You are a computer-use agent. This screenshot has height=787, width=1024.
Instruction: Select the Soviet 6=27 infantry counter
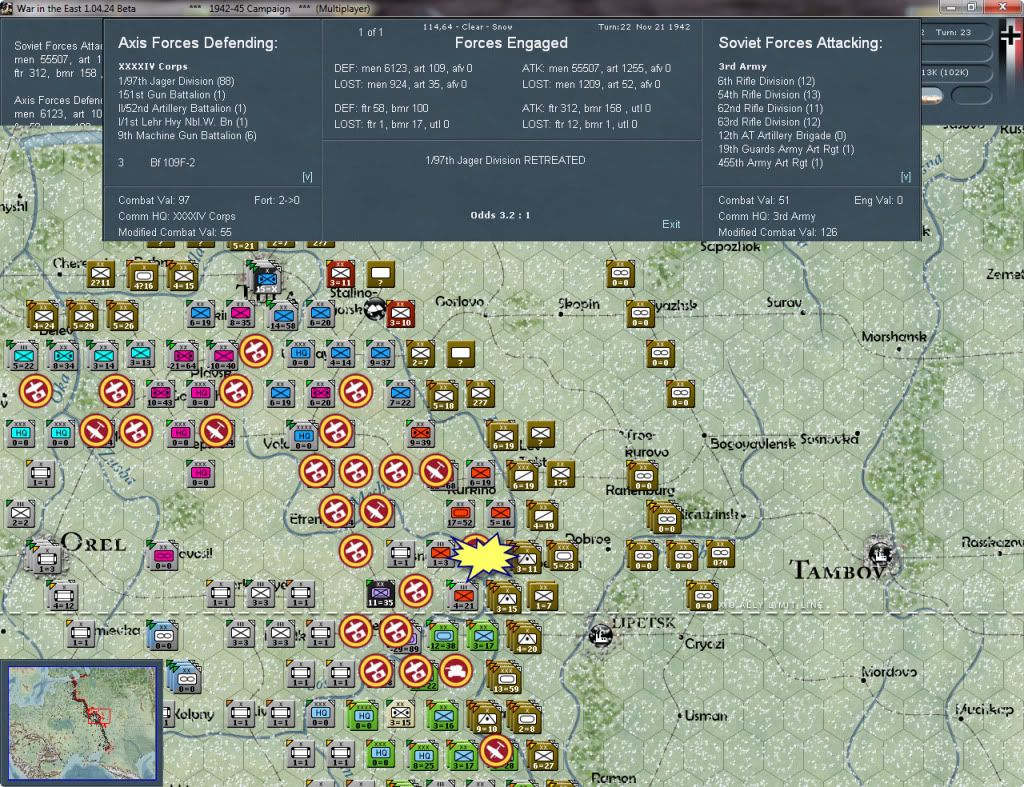point(543,756)
